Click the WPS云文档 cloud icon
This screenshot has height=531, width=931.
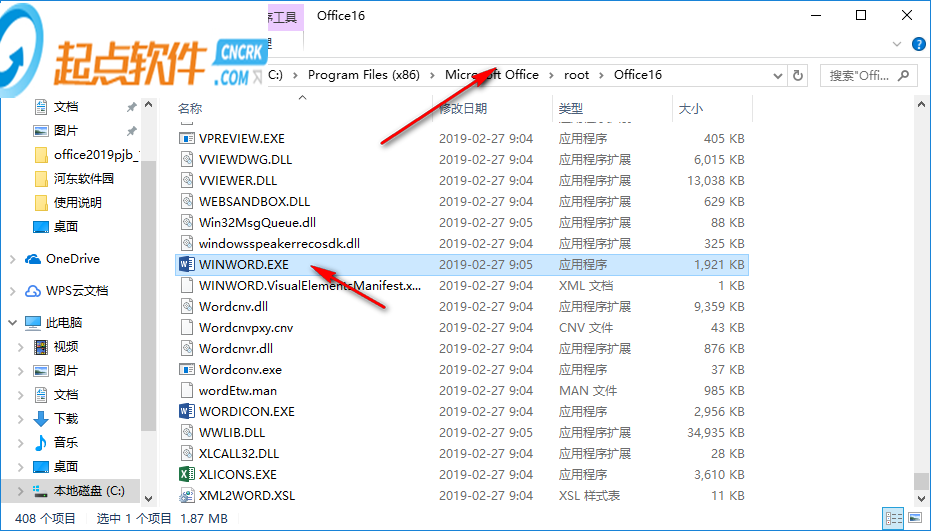pyautogui.click(x=33, y=291)
